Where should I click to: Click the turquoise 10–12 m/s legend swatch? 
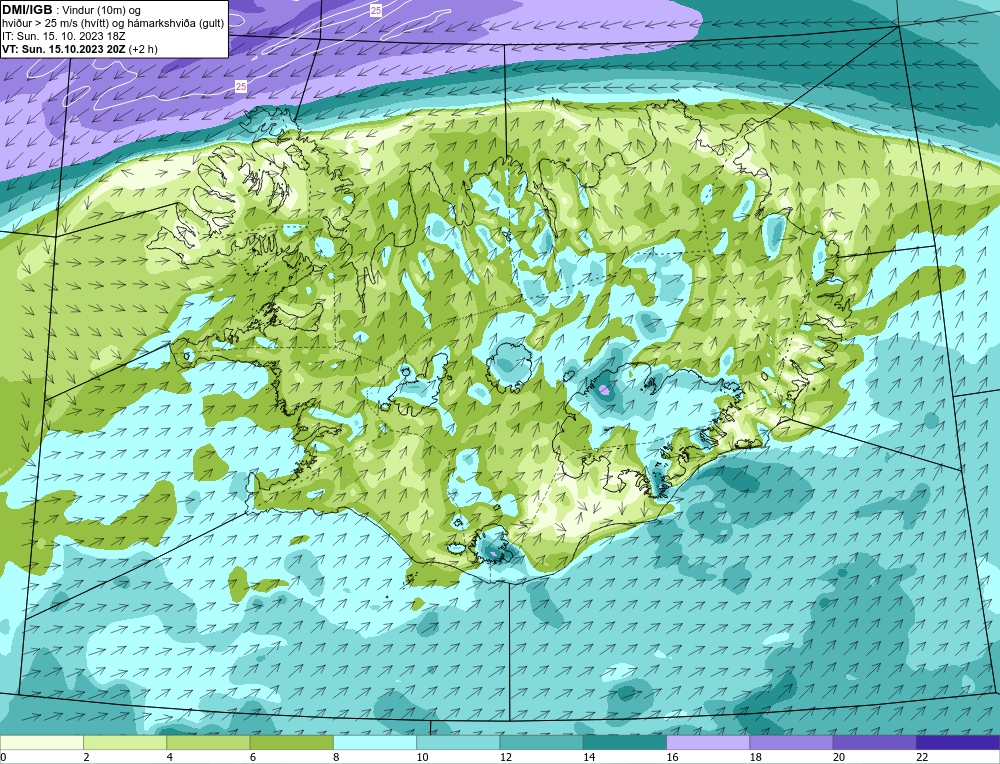click(458, 742)
